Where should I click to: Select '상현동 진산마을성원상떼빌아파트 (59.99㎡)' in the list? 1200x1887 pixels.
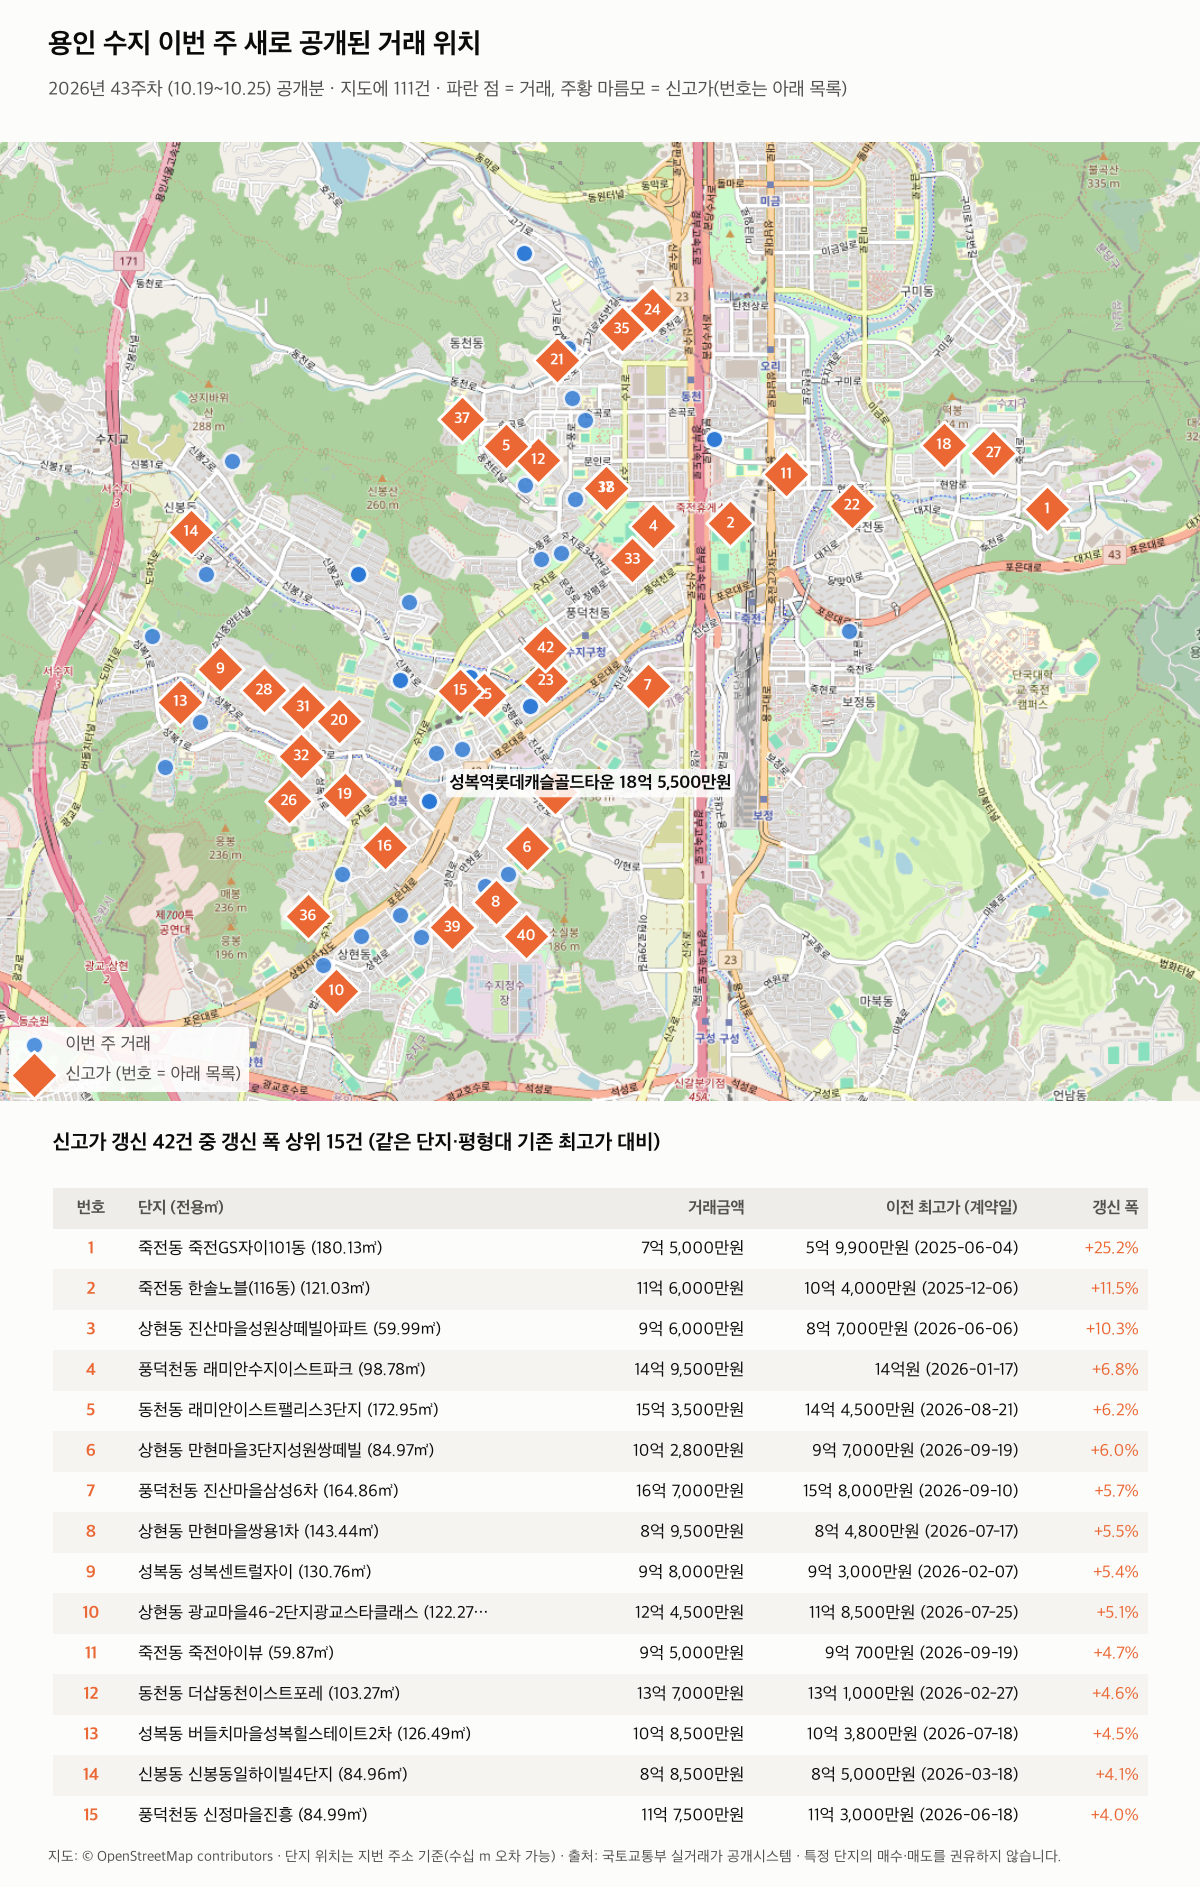click(x=289, y=1329)
